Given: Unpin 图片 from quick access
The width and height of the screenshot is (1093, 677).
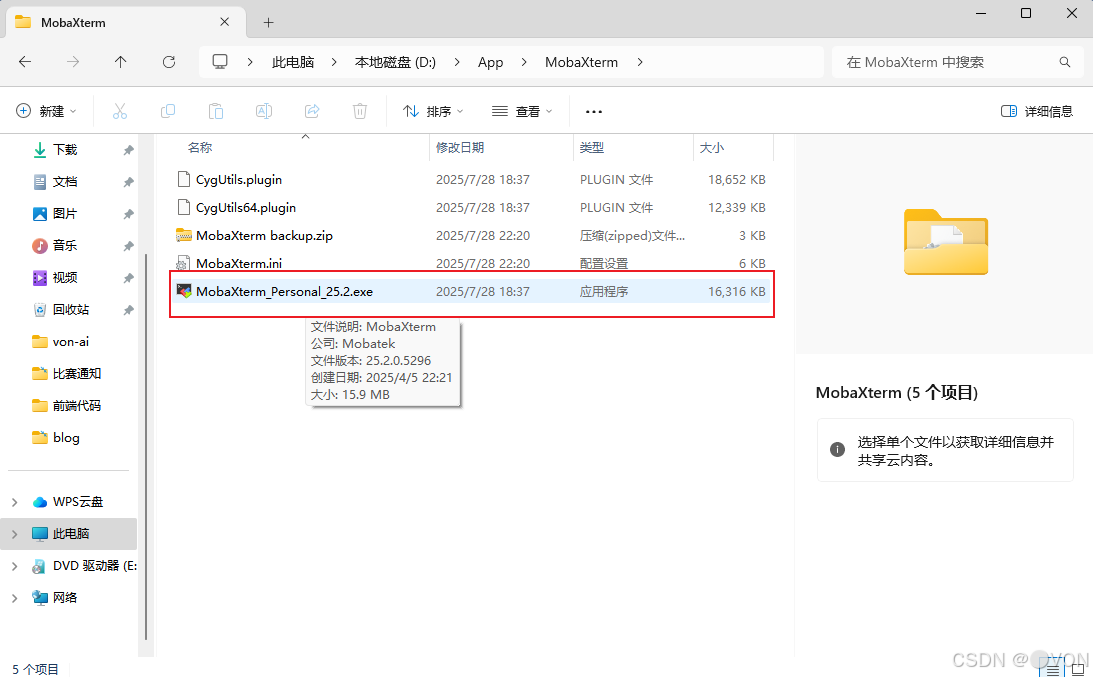Looking at the screenshot, I should pyautogui.click(x=128, y=214).
